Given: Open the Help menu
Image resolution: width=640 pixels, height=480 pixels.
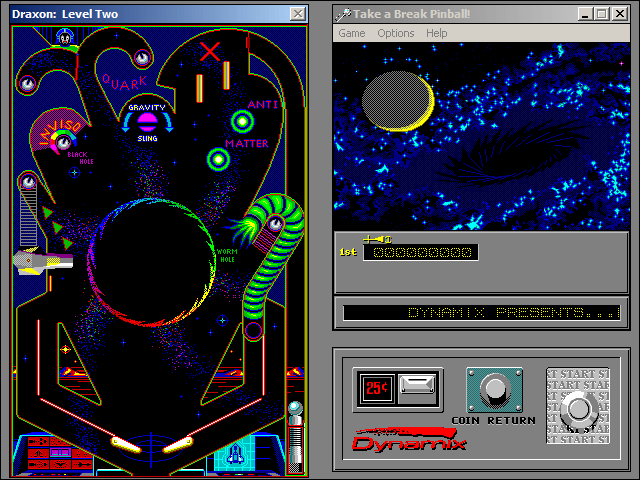Looking at the screenshot, I should coord(436,33).
